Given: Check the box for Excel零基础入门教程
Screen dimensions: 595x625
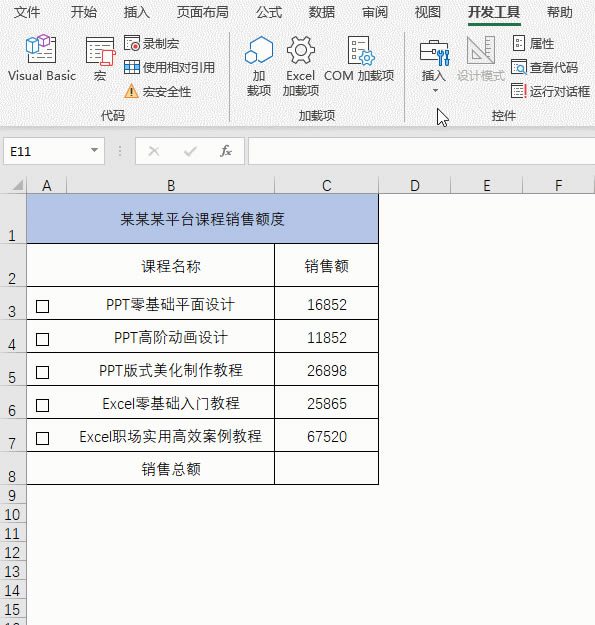Looking at the screenshot, I should pyautogui.click(x=43, y=405).
